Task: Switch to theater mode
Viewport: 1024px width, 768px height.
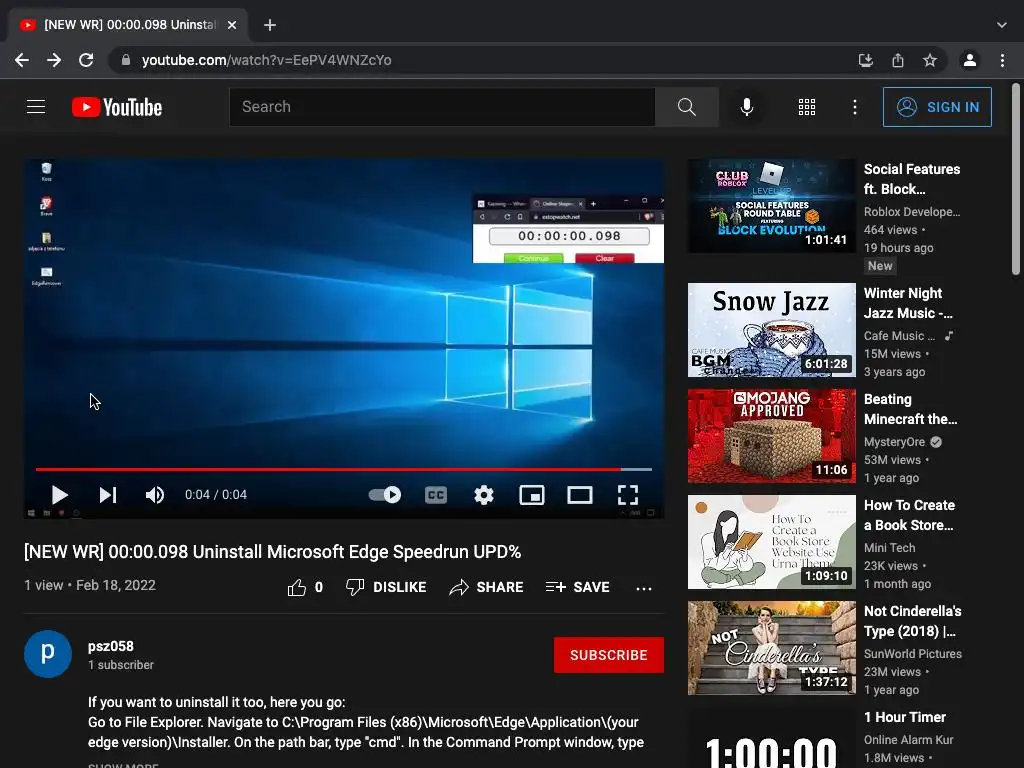Action: tap(580, 494)
